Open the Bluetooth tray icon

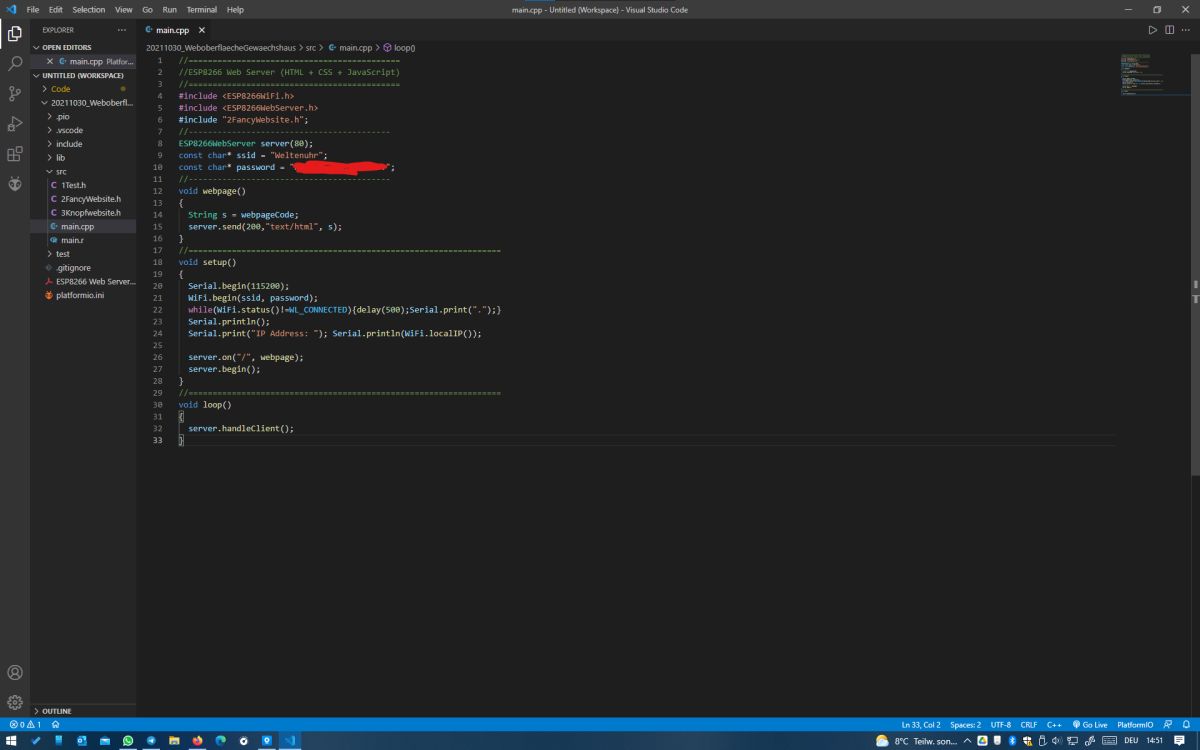(x=1012, y=741)
